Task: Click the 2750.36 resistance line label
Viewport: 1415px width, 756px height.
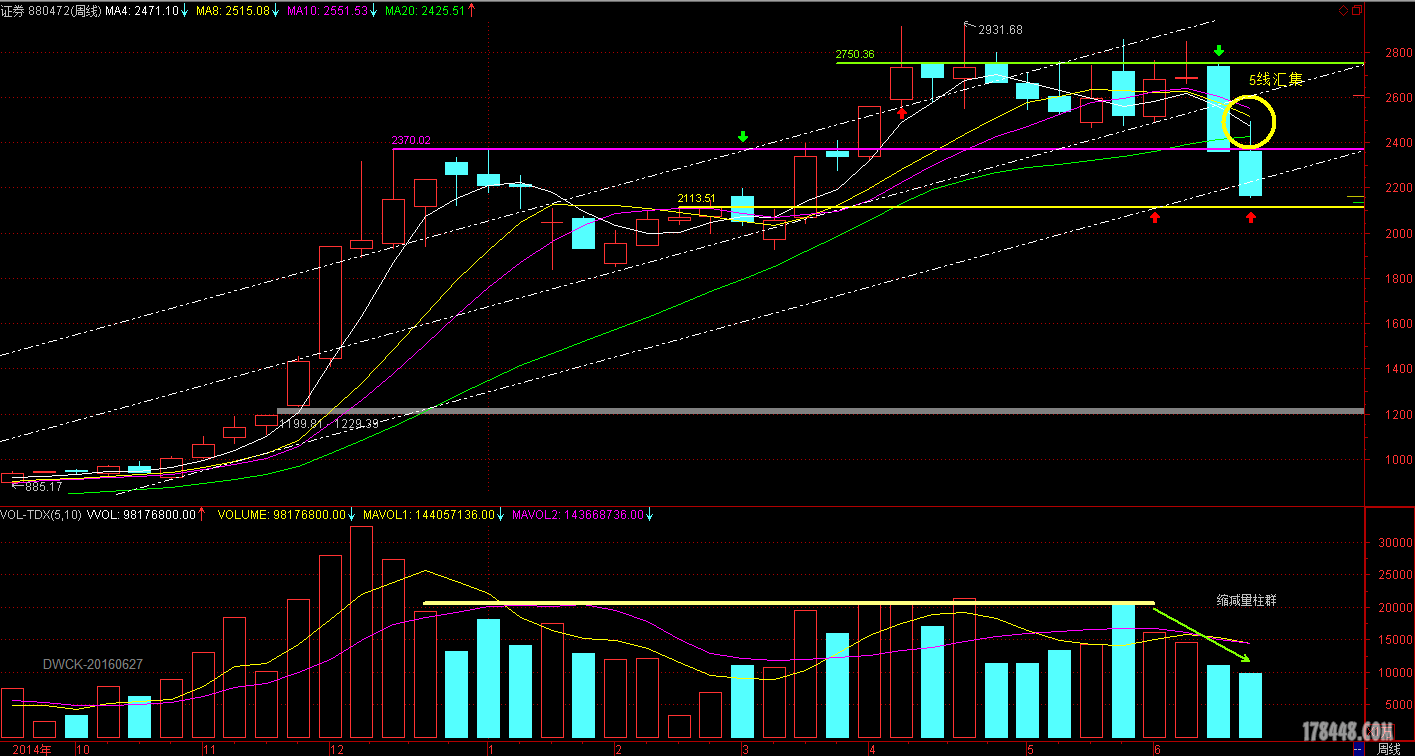Action: [x=854, y=54]
